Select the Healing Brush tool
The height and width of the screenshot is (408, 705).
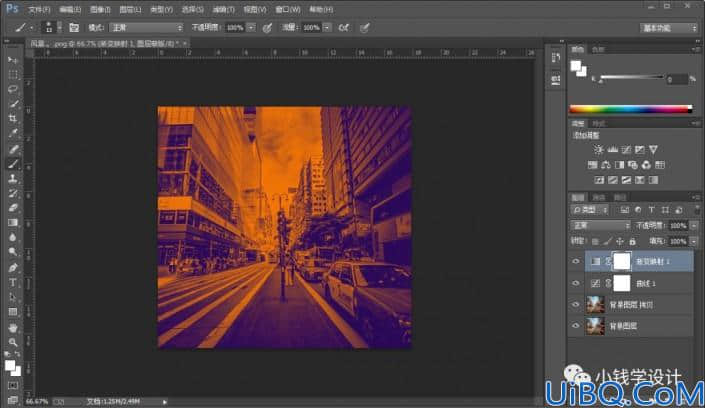coord(13,149)
